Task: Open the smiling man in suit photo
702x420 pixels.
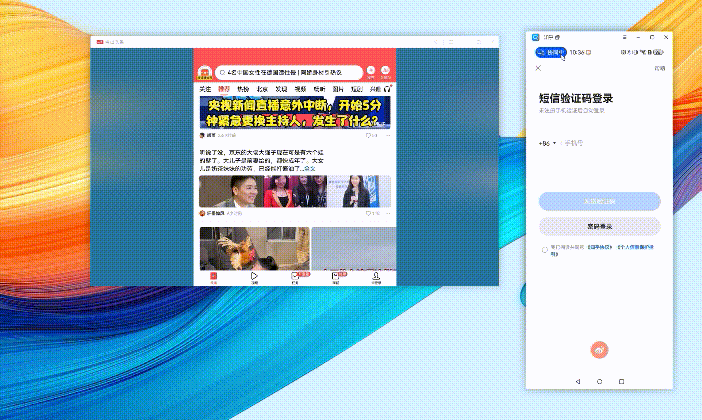Action: point(231,191)
